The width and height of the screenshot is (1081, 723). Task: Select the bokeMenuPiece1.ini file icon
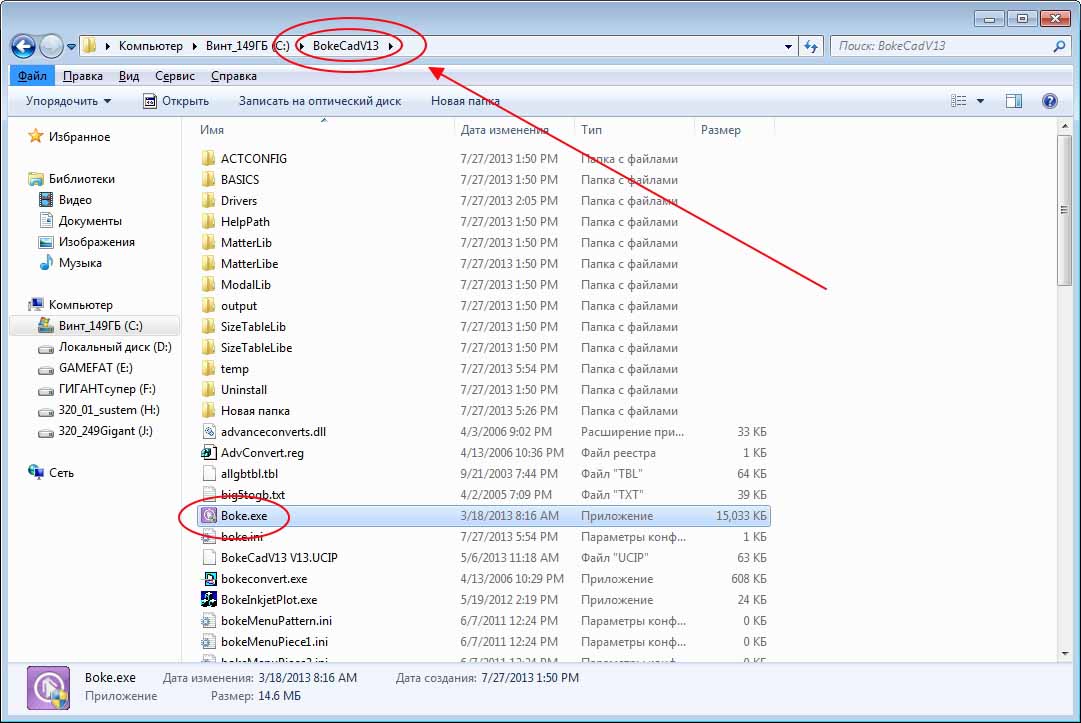[209, 642]
